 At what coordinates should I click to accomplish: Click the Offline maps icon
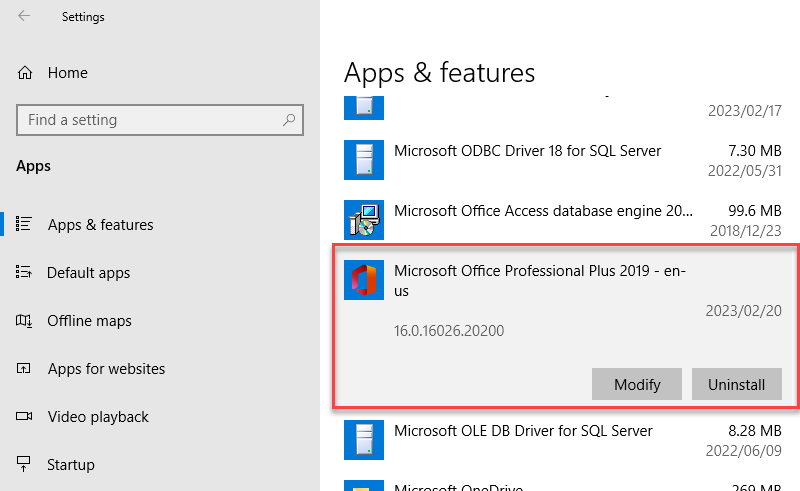tap(23, 321)
